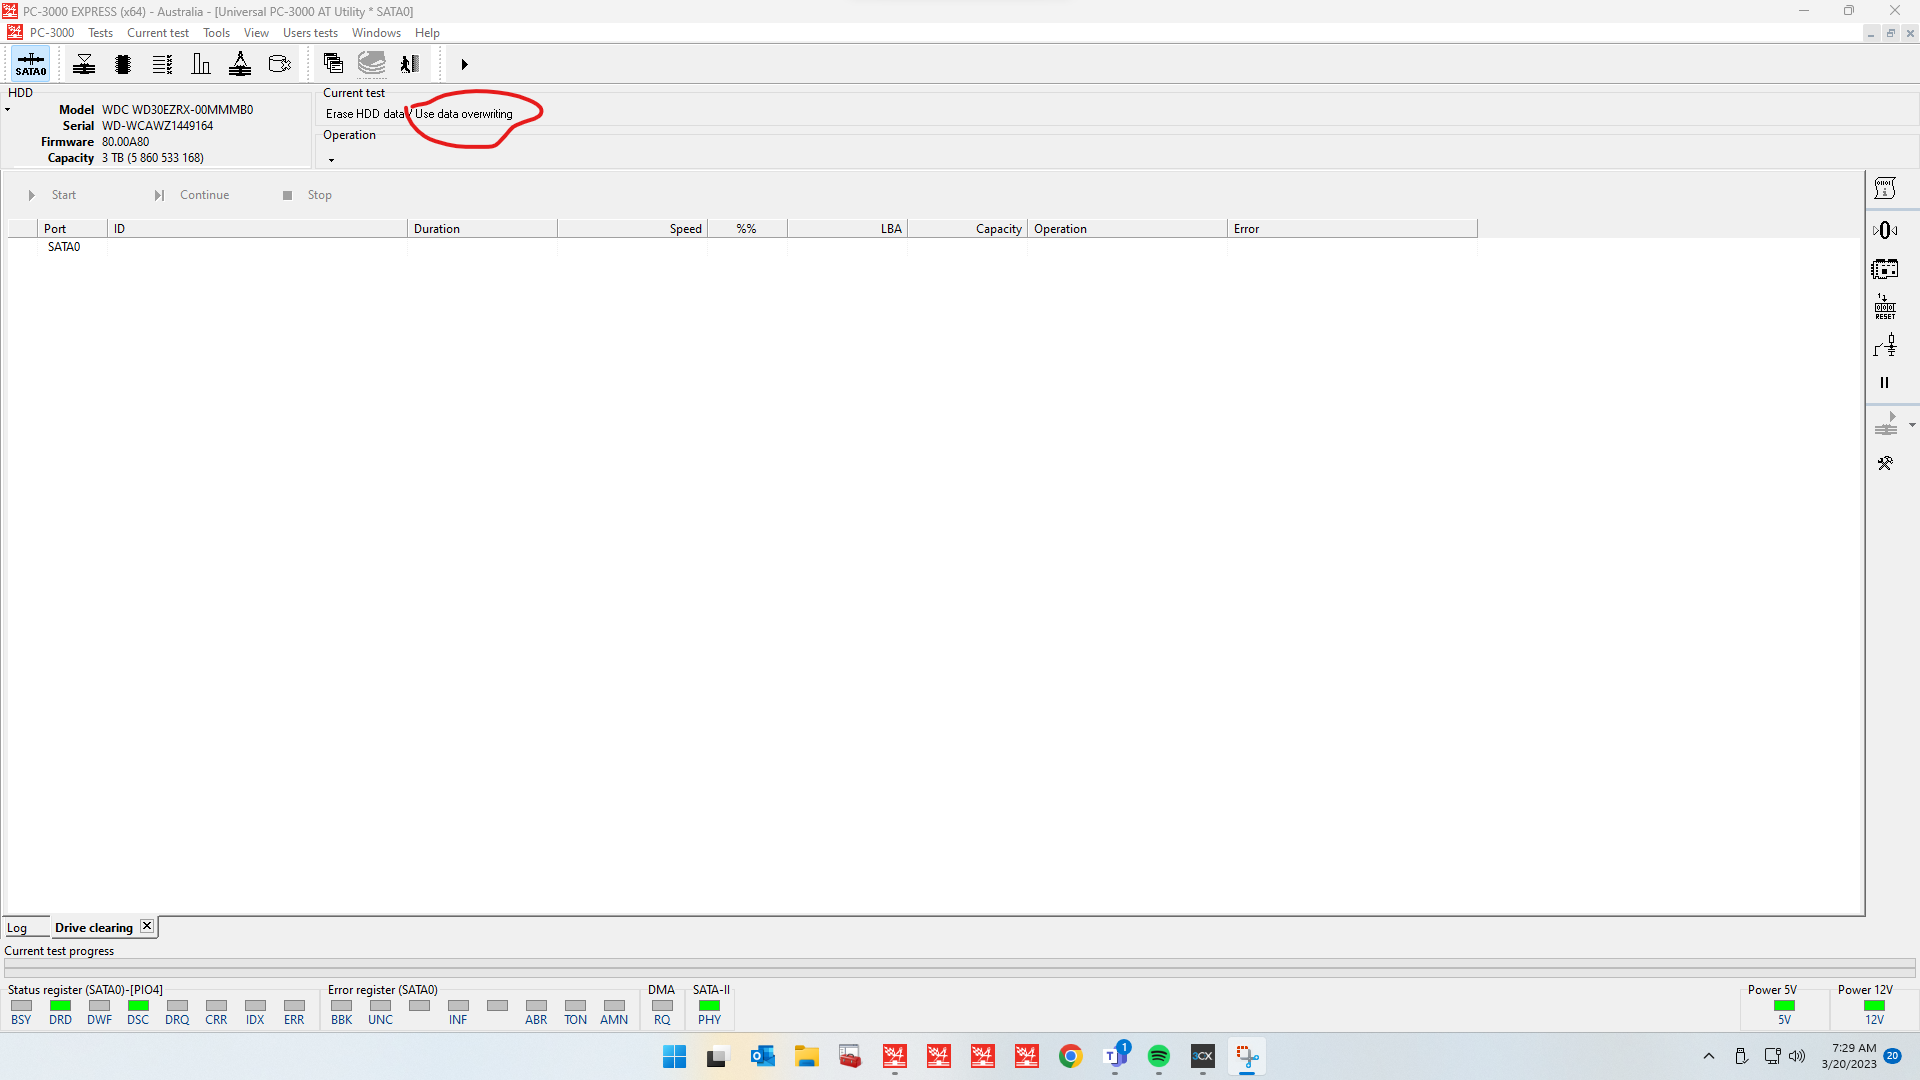Click the pause icon in right sidebar
Viewport: 1920px width, 1080px height.
(1885, 383)
